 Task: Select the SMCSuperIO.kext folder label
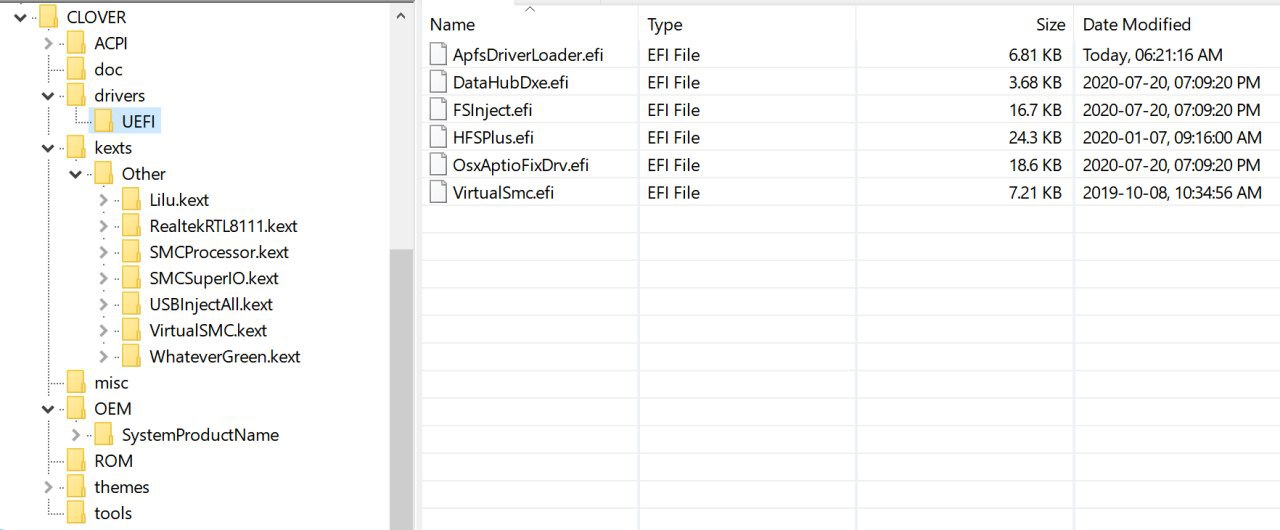coord(214,278)
